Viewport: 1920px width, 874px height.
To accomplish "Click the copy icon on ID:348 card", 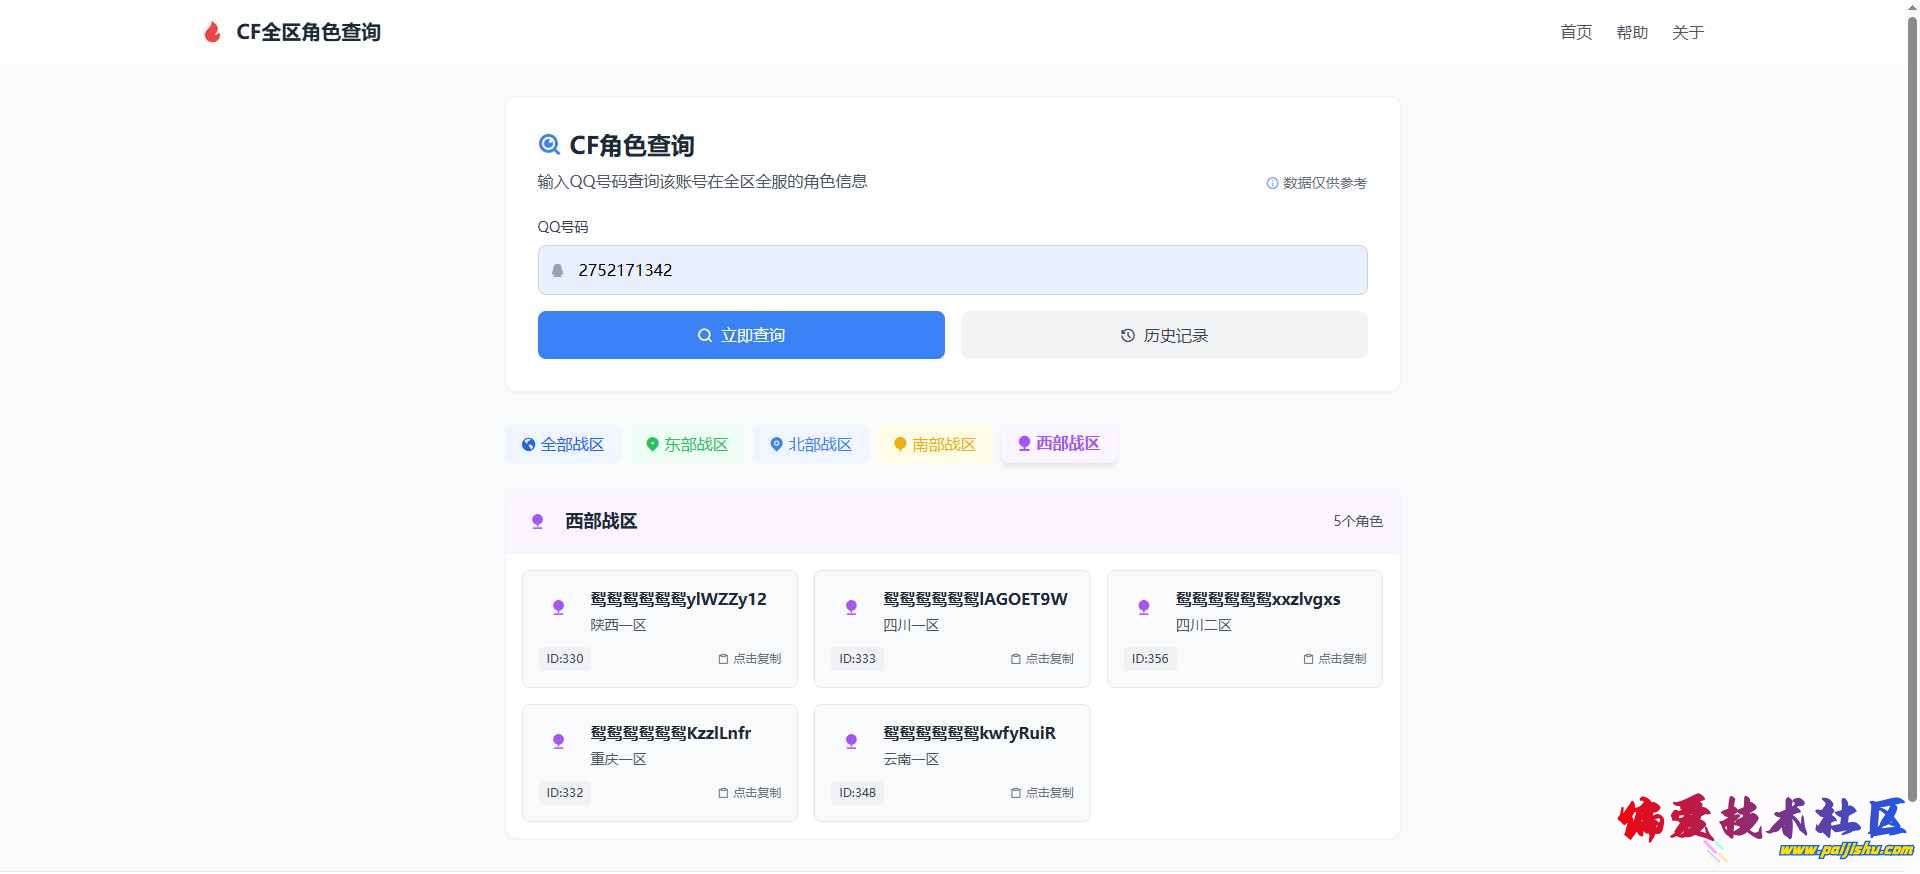I will click(1015, 793).
